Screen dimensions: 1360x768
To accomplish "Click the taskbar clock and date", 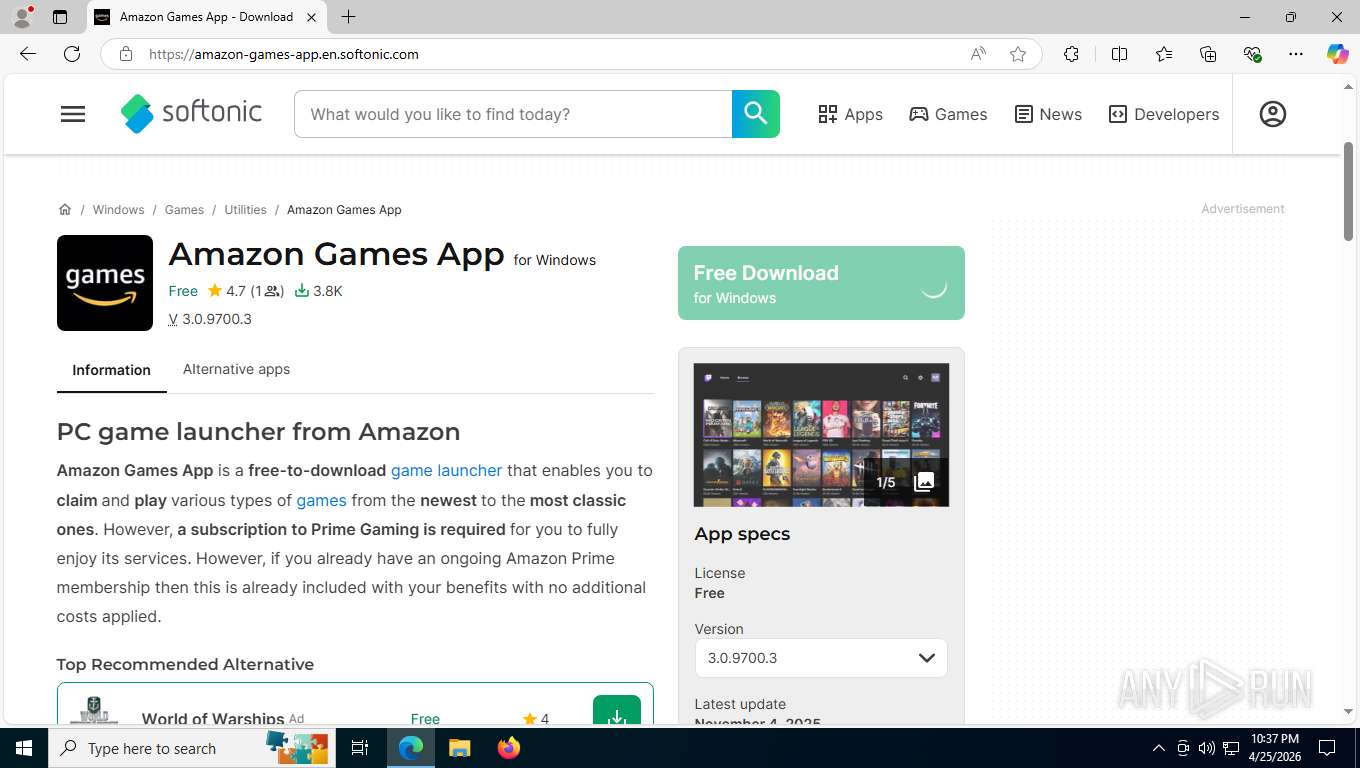I will pyautogui.click(x=1273, y=748).
